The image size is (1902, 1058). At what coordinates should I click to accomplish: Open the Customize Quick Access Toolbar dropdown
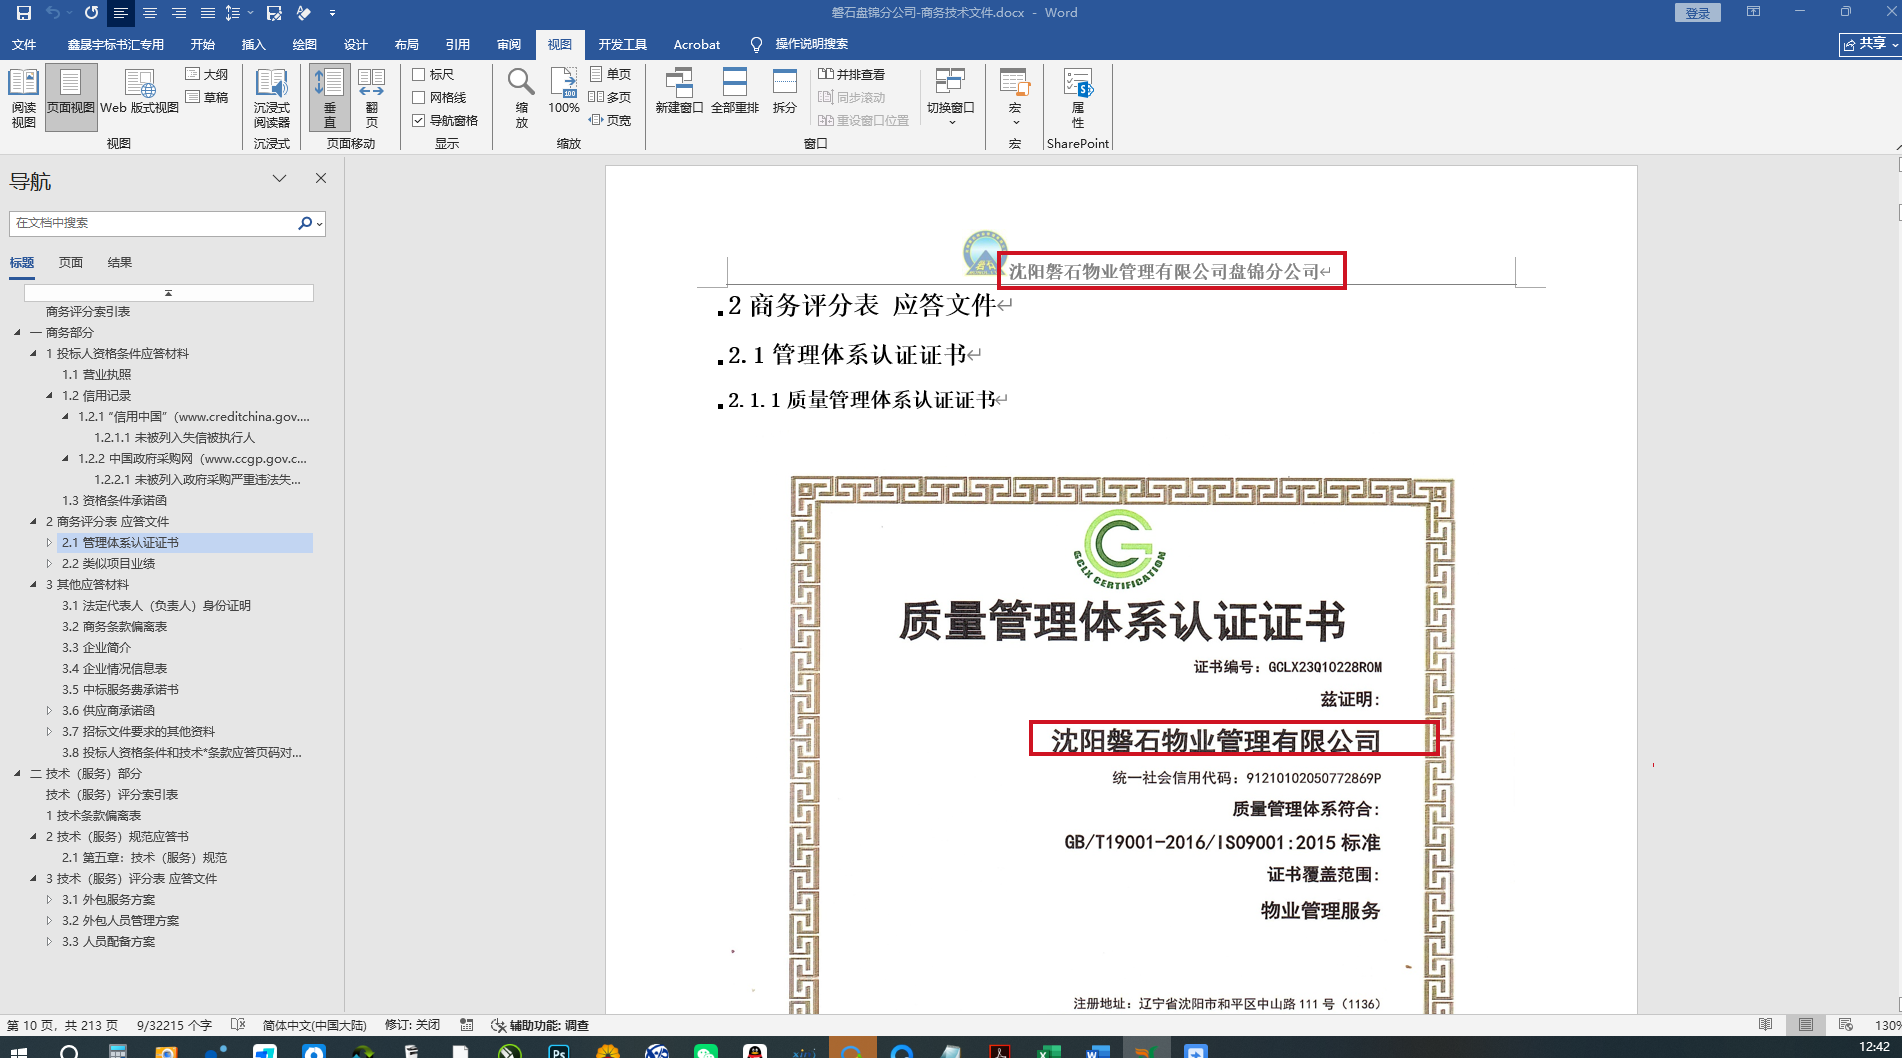tap(332, 13)
